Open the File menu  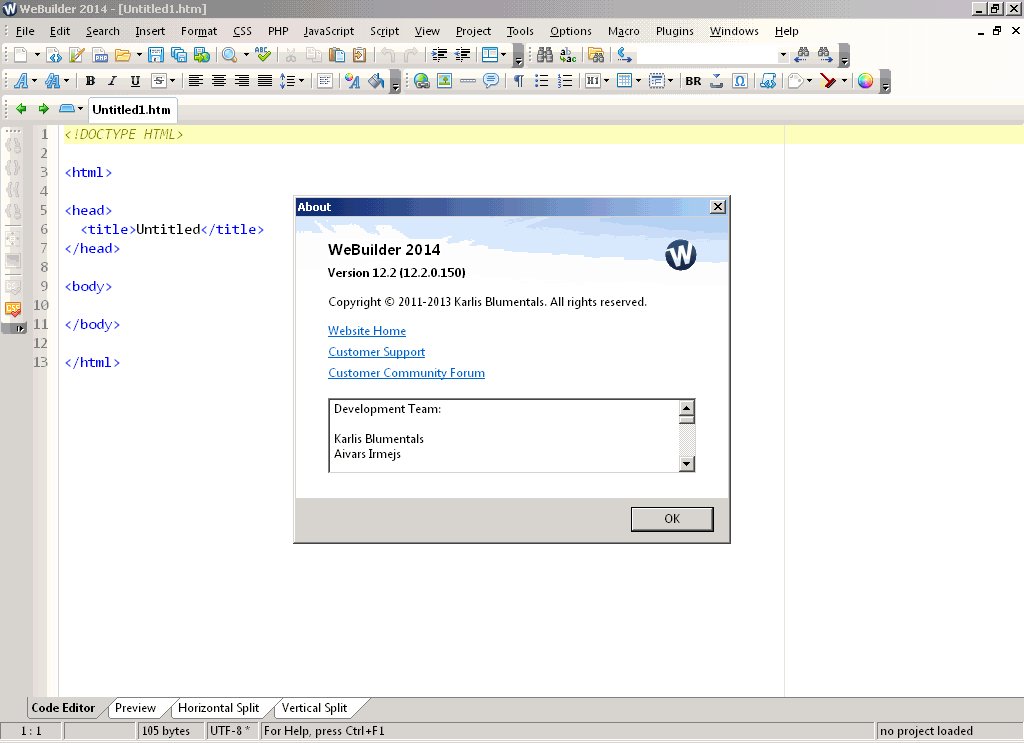point(25,31)
